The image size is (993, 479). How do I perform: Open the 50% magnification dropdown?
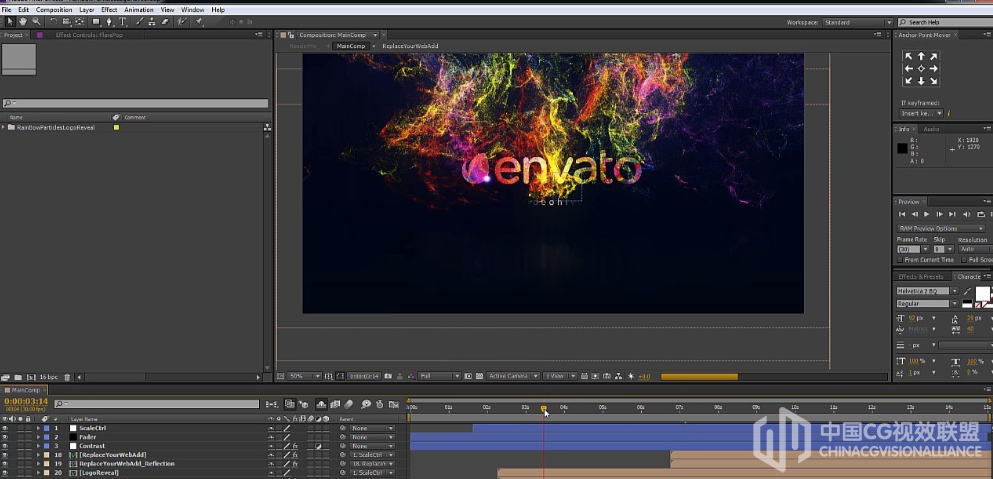click(x=305, y=376)
